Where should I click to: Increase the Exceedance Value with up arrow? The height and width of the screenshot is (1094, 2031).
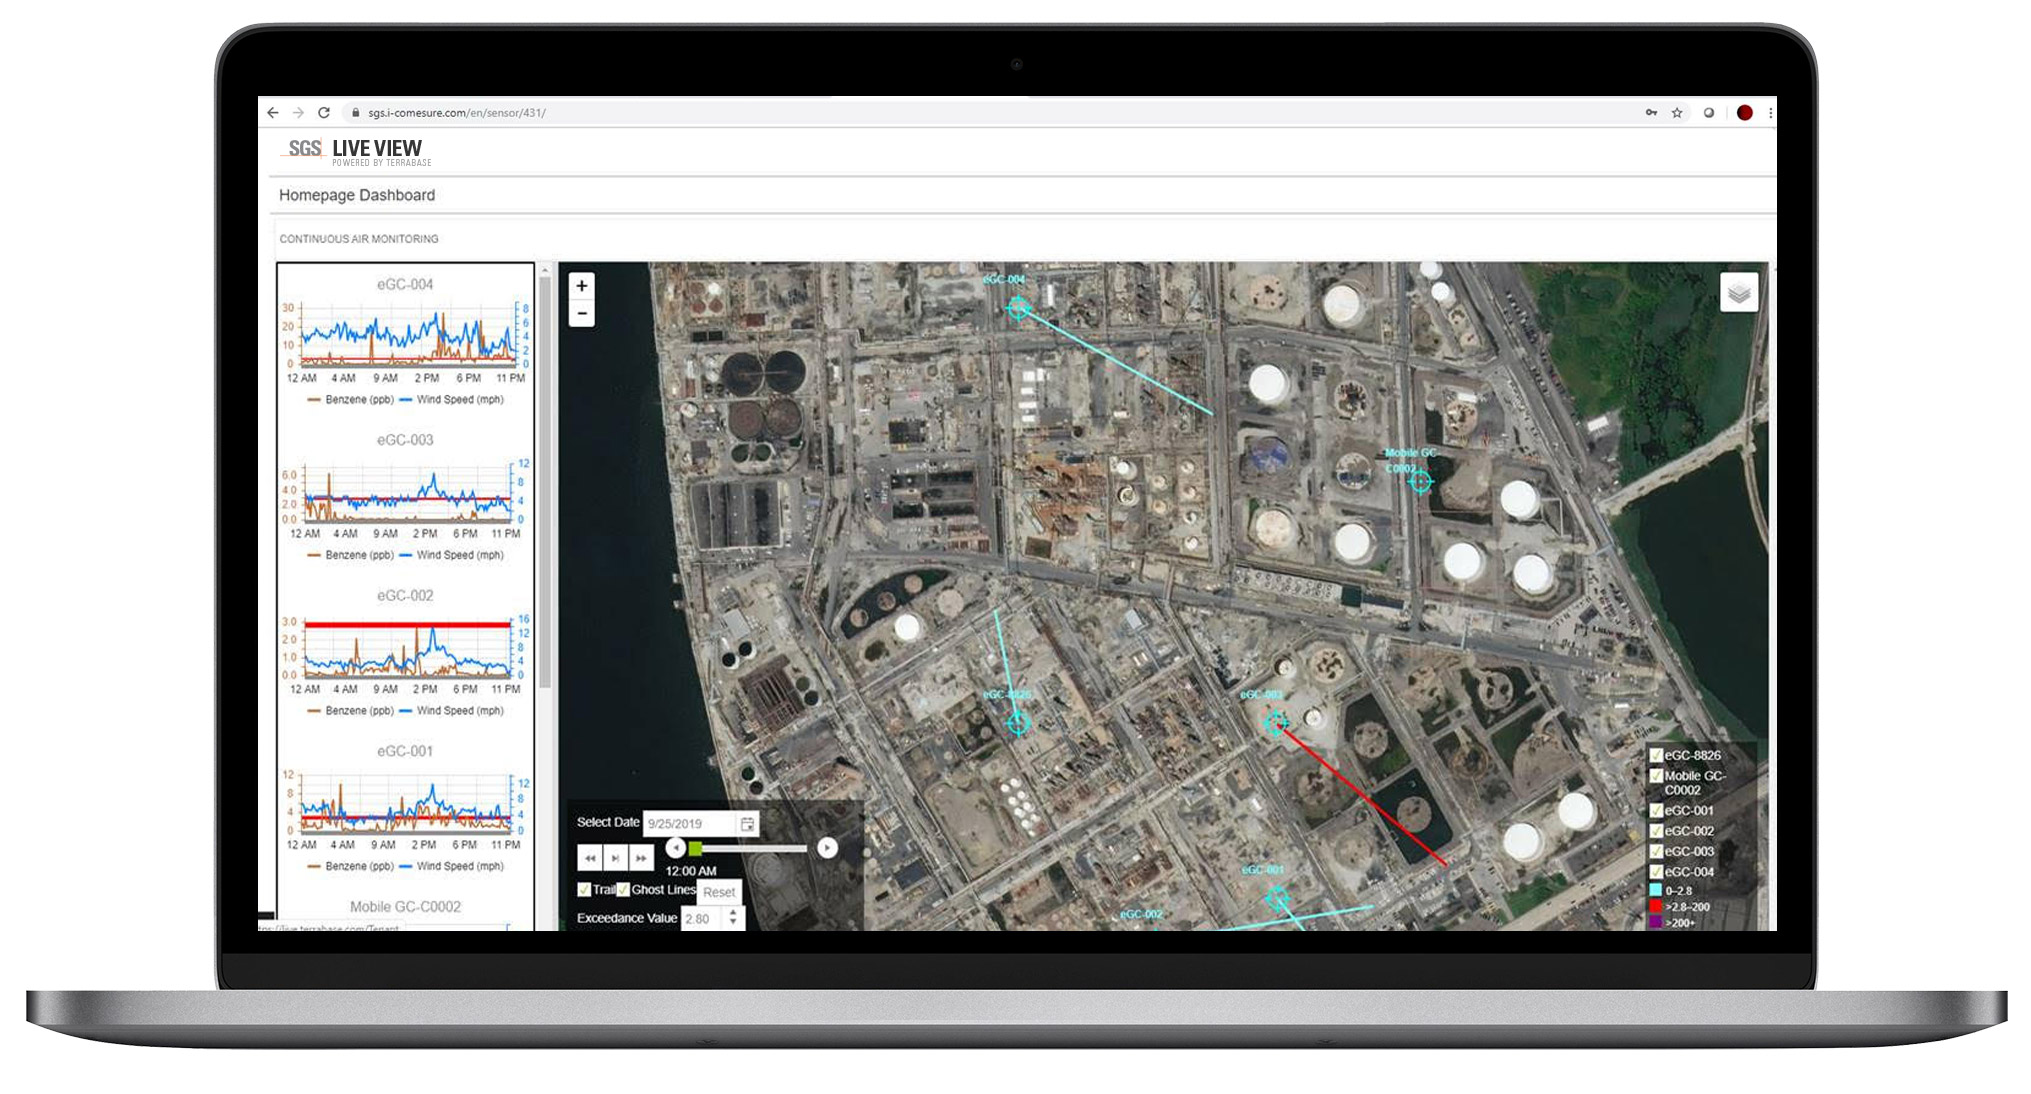(733, 912)
